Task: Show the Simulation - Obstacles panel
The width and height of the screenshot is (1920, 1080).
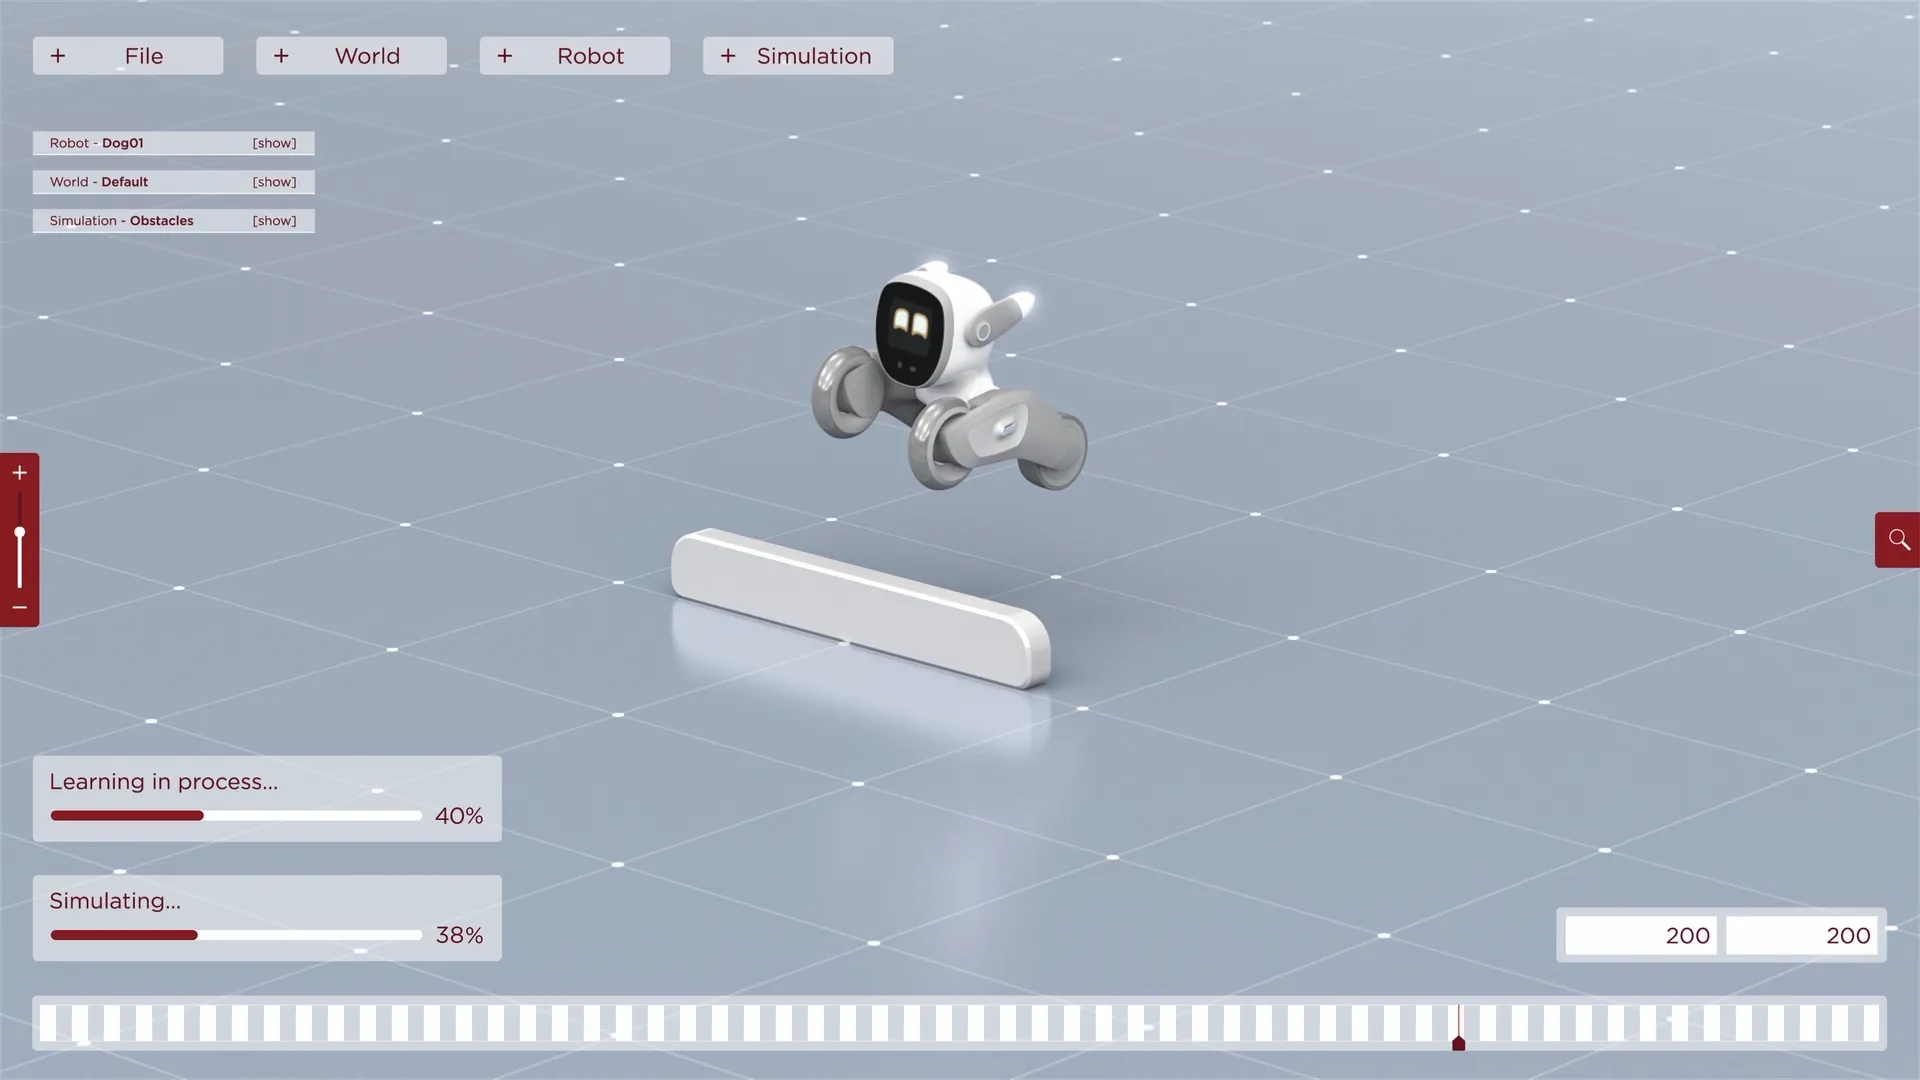Action: pyautogui.click(x=274, y=221)
